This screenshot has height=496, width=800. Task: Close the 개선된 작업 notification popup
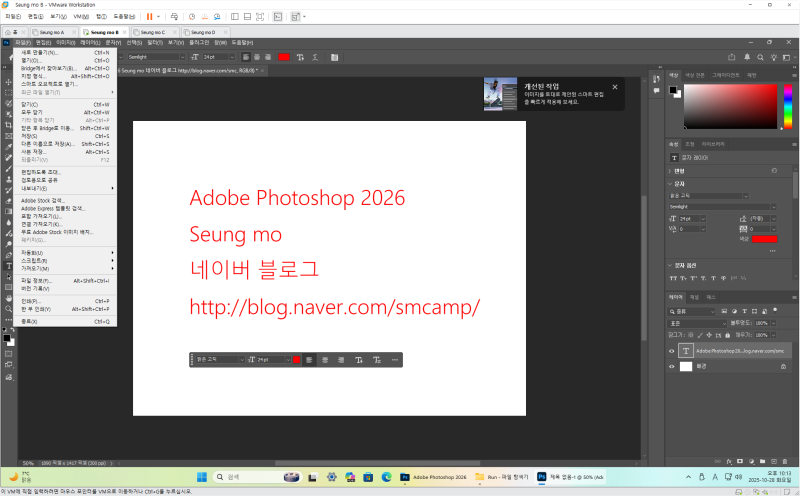tap(615, 87)
